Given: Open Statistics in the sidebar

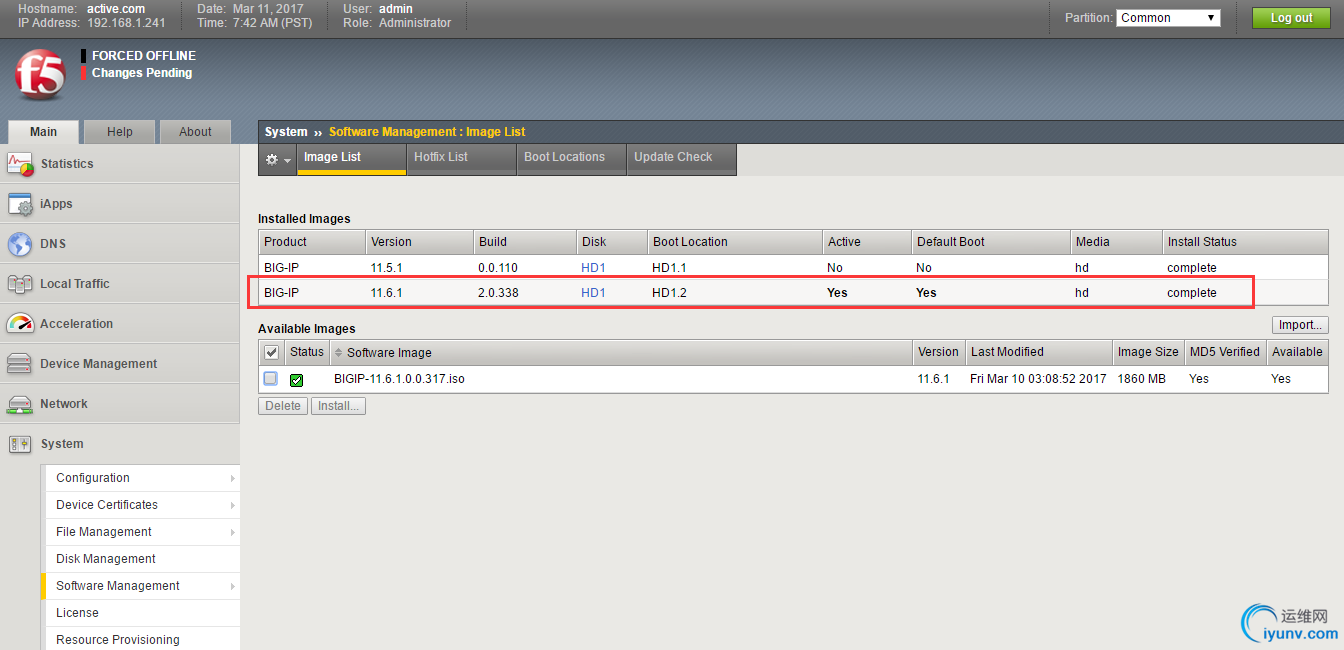Looking at the screenshot, I should click(x=120, y=164).
